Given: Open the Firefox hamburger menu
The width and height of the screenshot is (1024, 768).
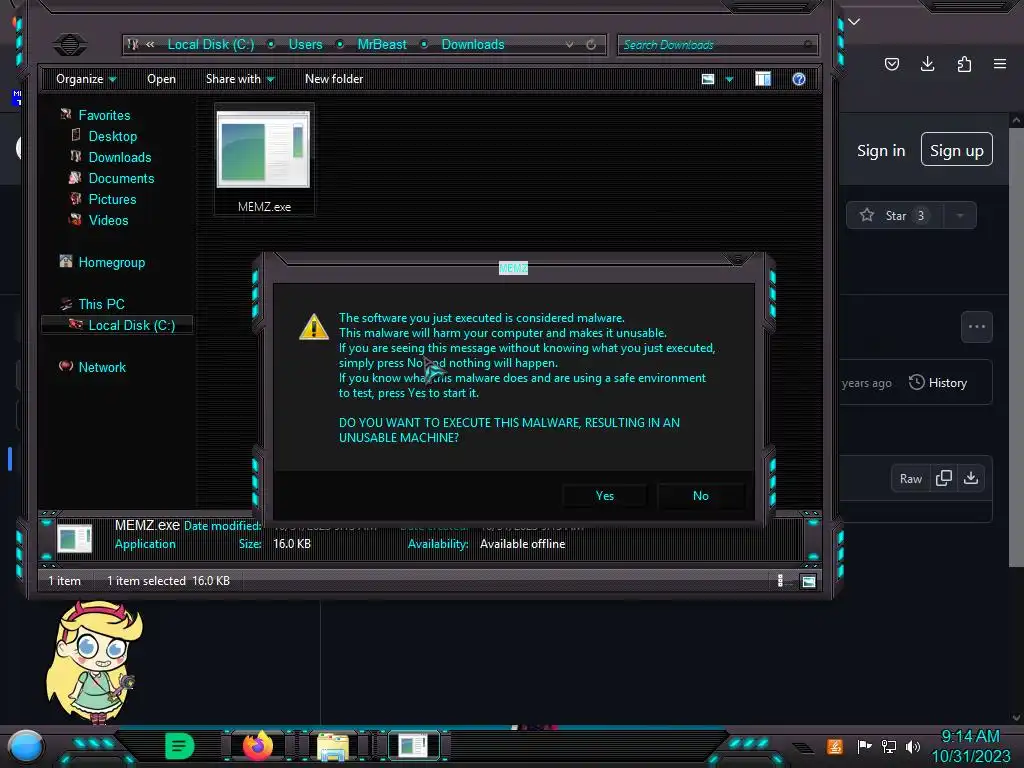Looking at the screenshot, I should tap(1000, 64).
